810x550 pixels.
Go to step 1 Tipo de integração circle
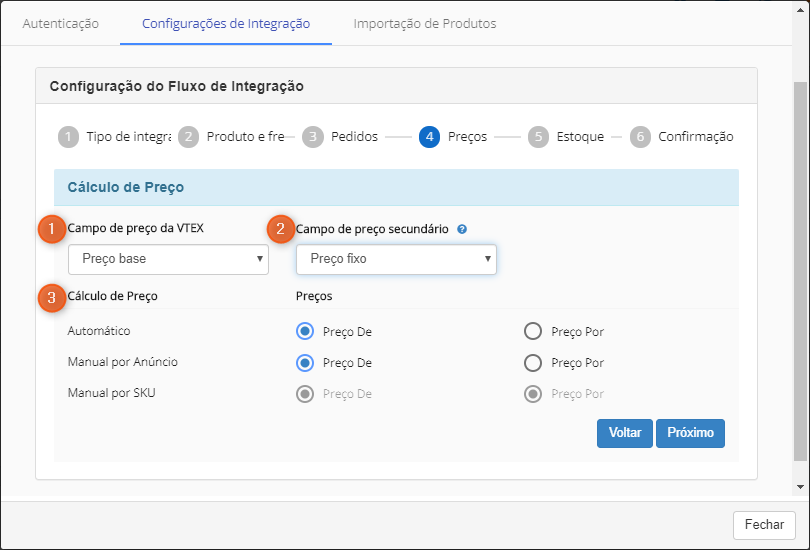pyautogui.click(x=68, y=137)
